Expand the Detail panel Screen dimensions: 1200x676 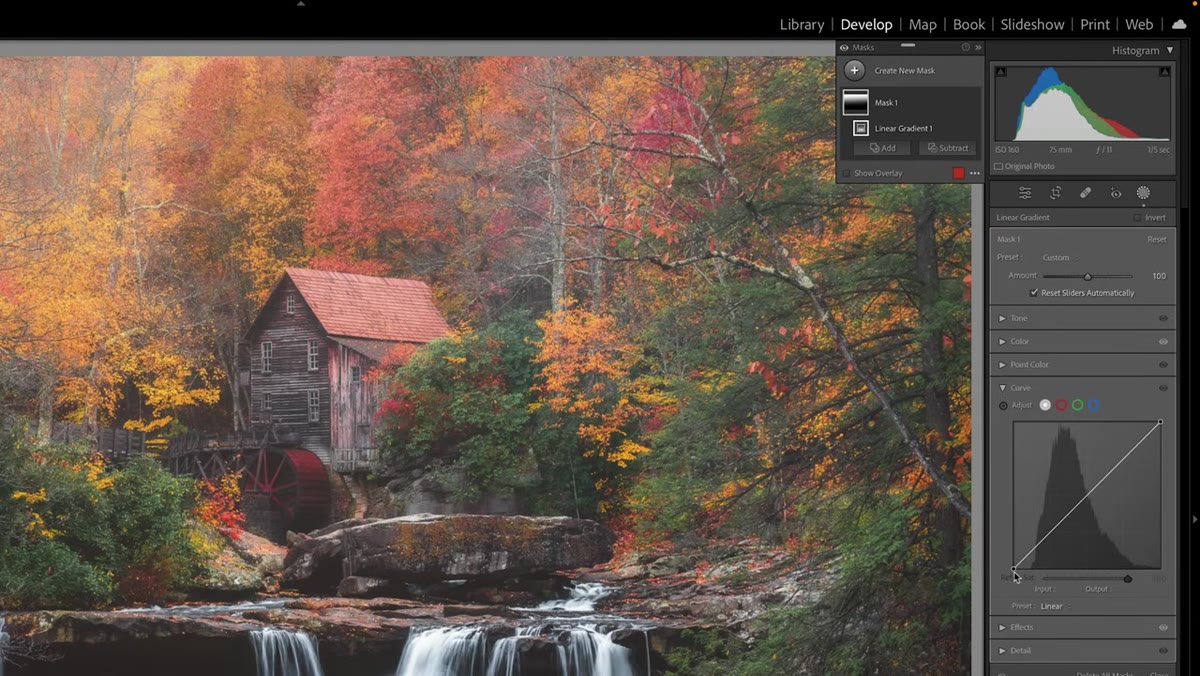[x=1003, y=650]
